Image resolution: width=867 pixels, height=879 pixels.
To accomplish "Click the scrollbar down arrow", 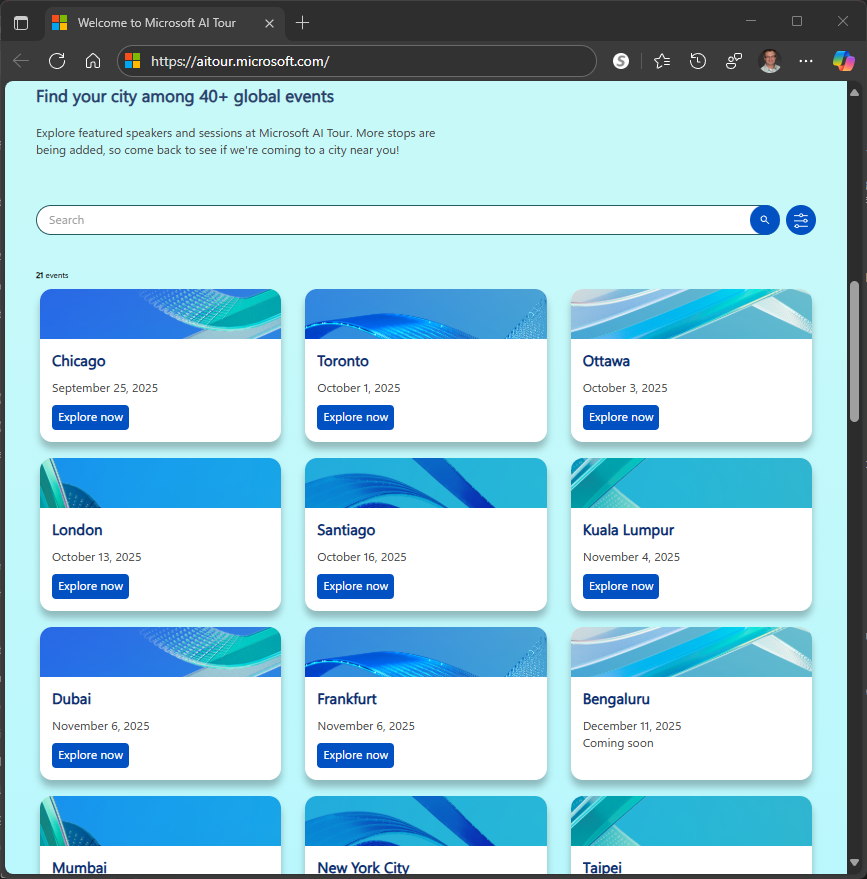I will coord(854,862).
